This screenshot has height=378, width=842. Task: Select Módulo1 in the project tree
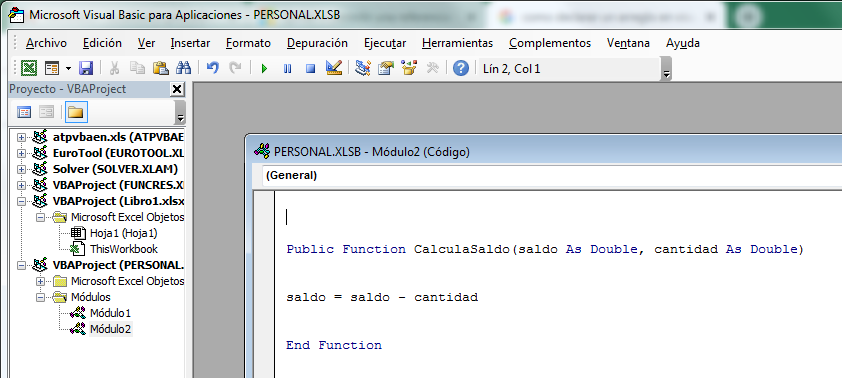[x=110, y=313]
